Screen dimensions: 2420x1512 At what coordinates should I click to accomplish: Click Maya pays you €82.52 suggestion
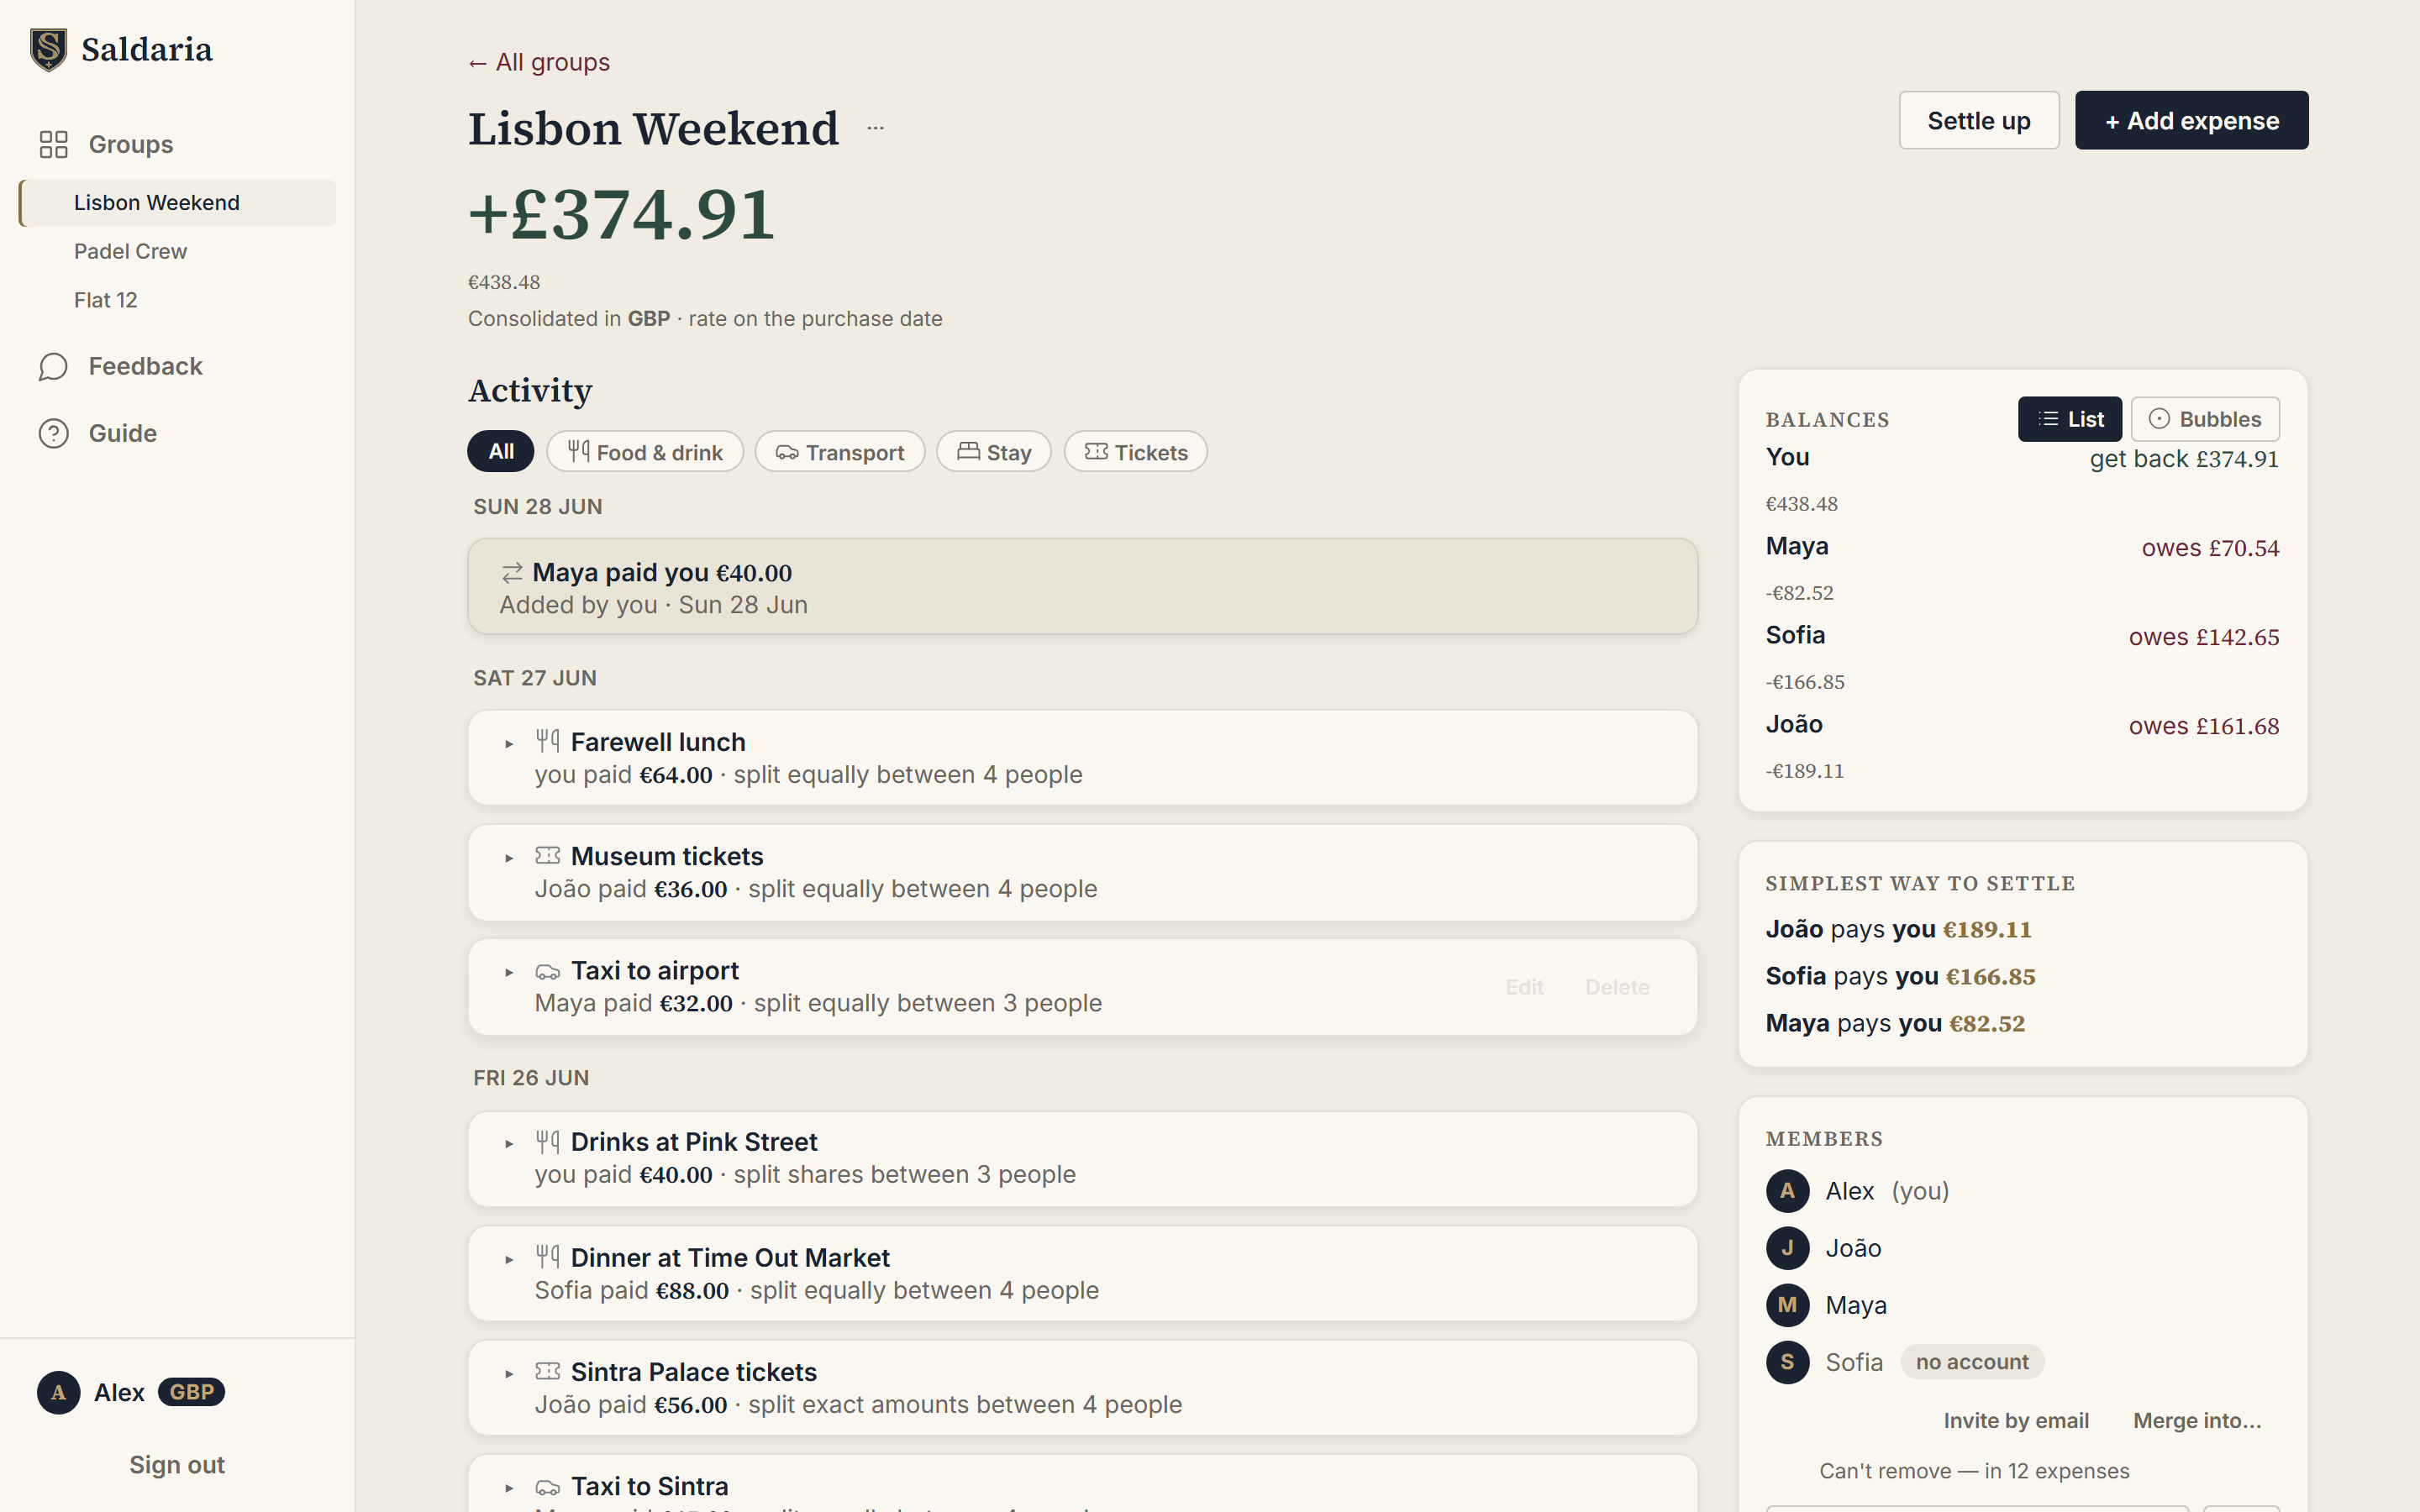1895,1023
